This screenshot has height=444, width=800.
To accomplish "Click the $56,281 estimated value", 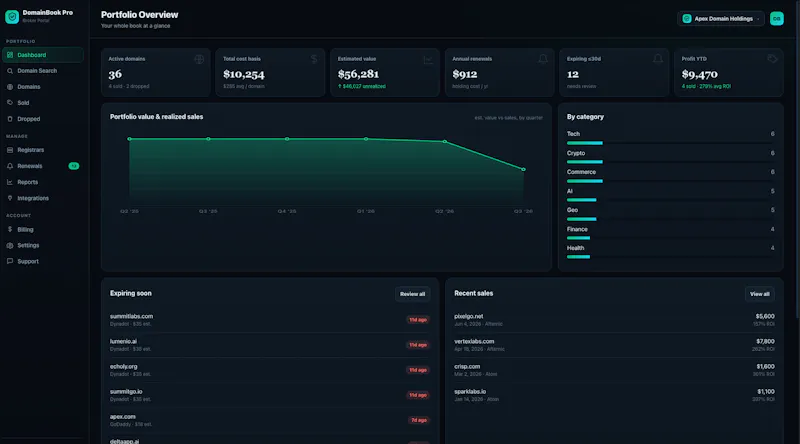I will point(358,74).
